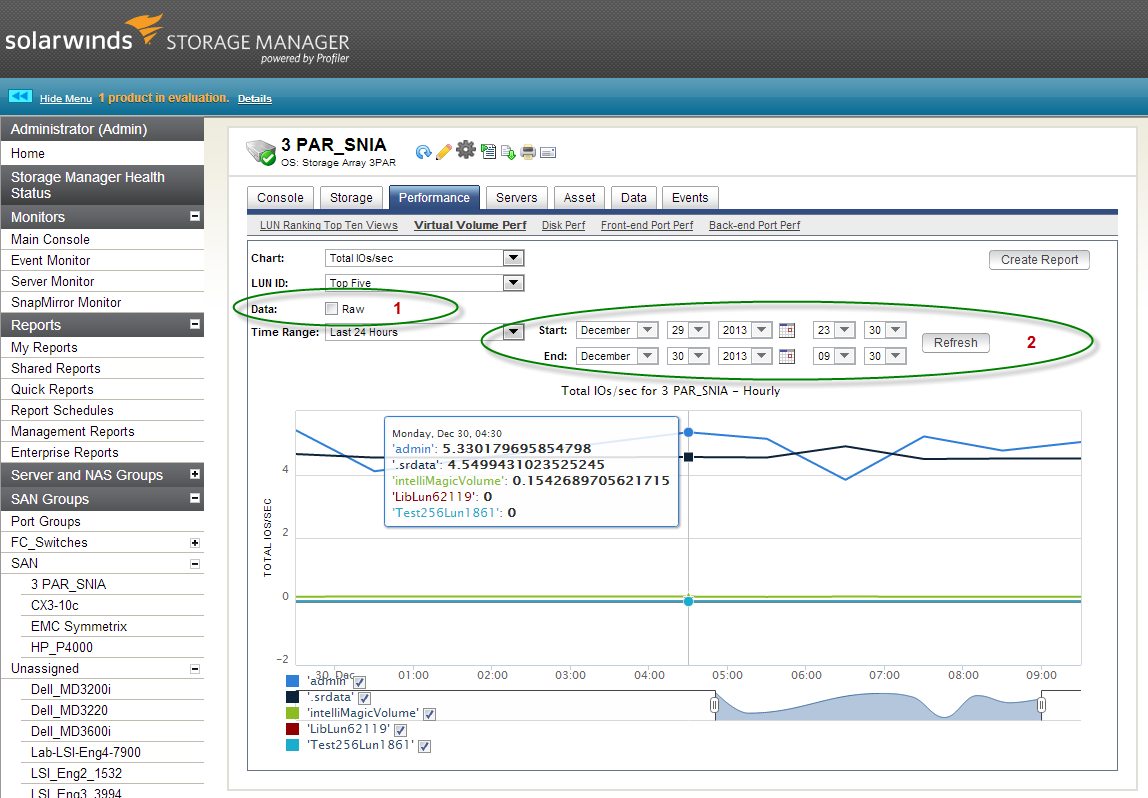Collapse the Reports menu section

click(195, 324)
